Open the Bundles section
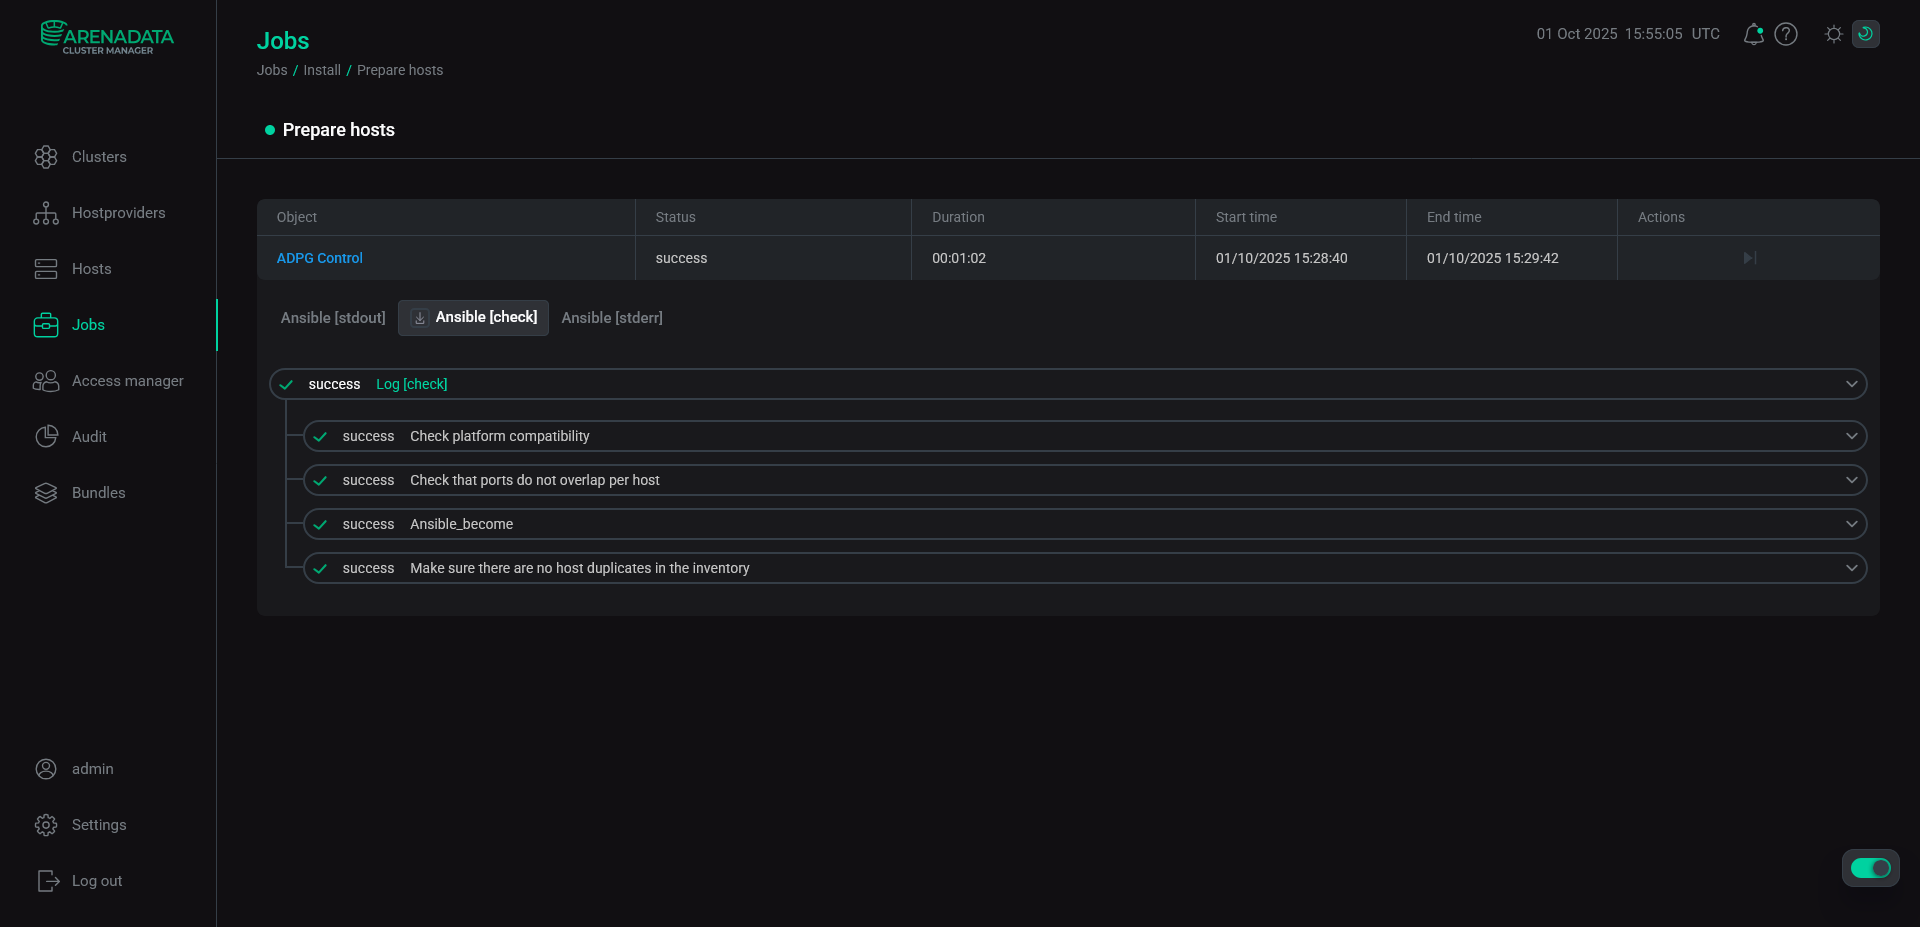The width and height of the screenshot is (1920, 927). [98, 493]
